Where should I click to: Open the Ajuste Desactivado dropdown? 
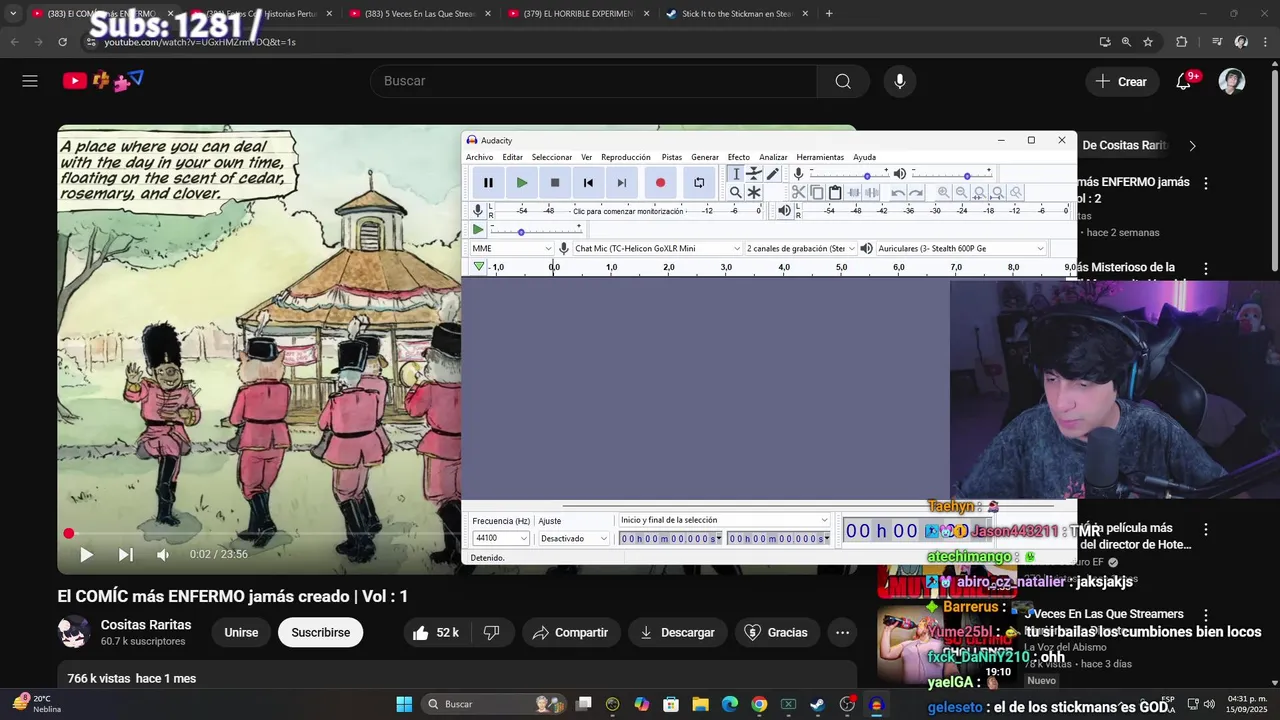click(x=573, y=538)
